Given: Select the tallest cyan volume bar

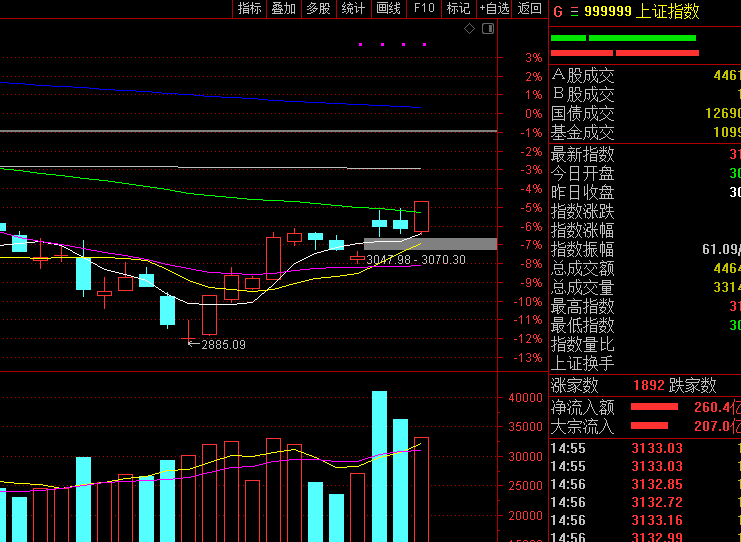Looking at the screenshot, I should 379,466.
